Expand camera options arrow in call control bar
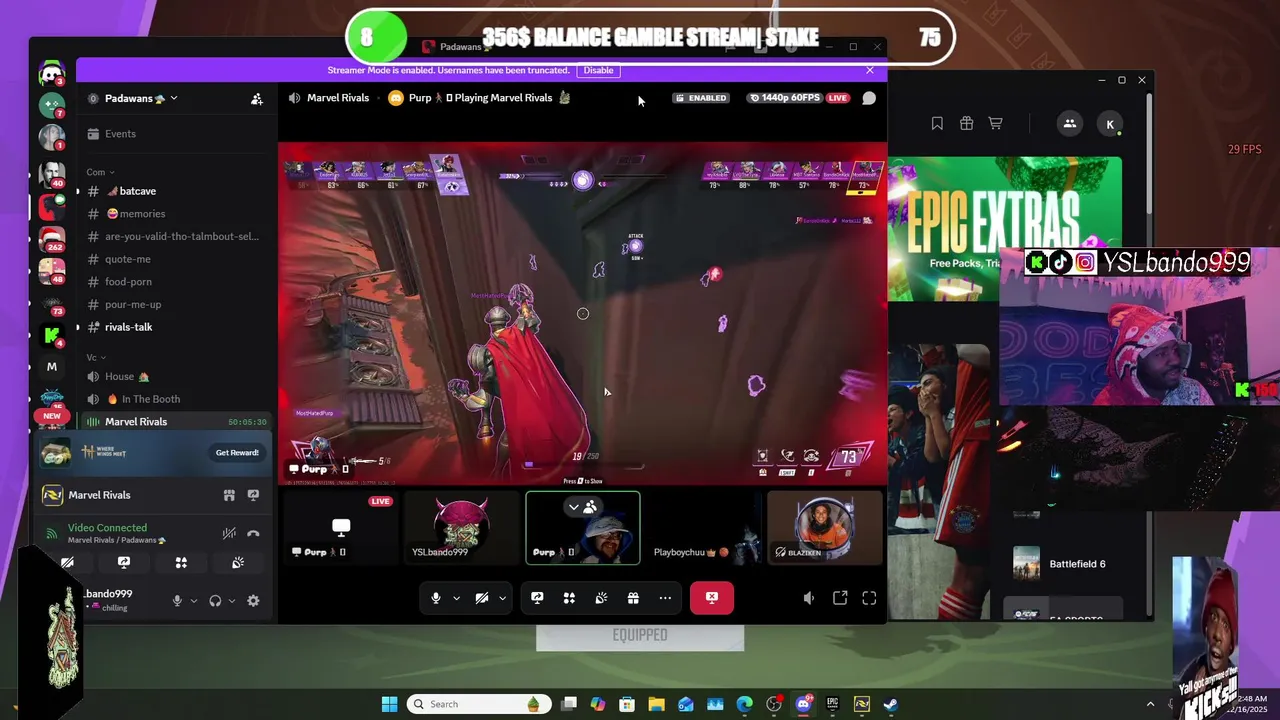The width and height of the screenshot is (1280, 720). (x=502, y=598)
